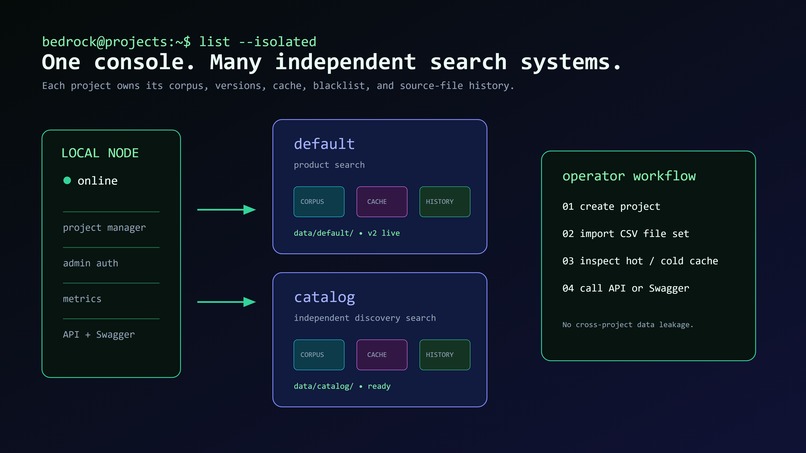Click independent discovery search subtitle

point(364,318)
